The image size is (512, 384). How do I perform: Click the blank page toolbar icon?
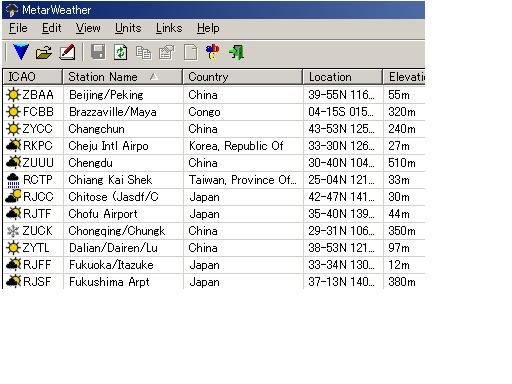pos(190,53)
